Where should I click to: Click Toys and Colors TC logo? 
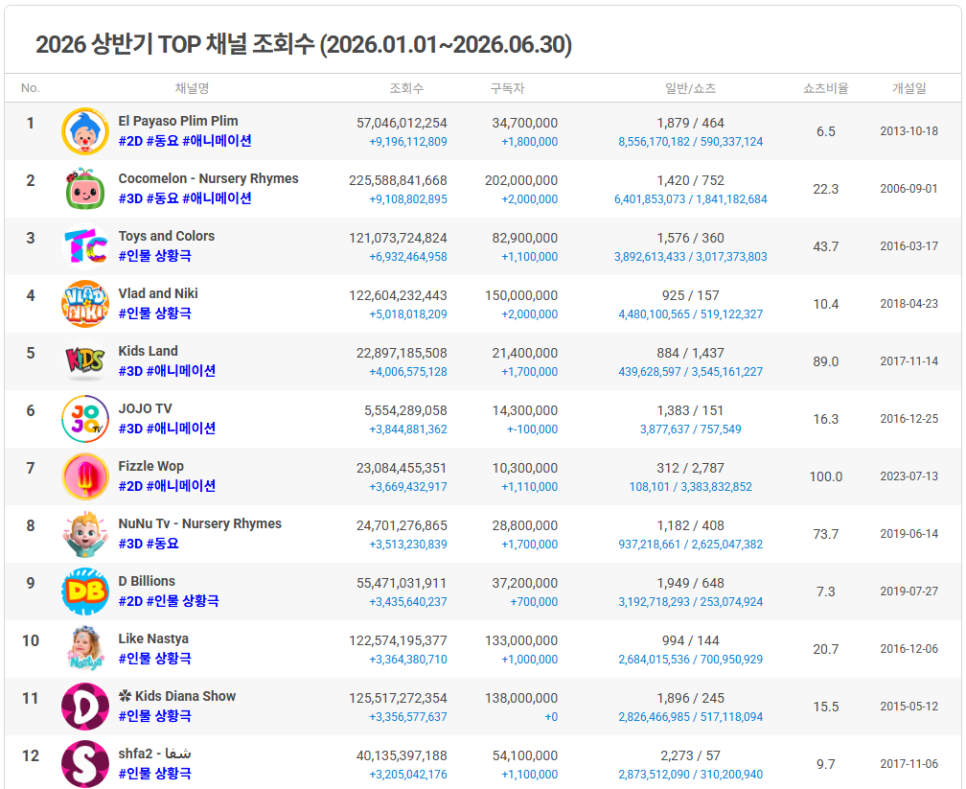(85, 246)
